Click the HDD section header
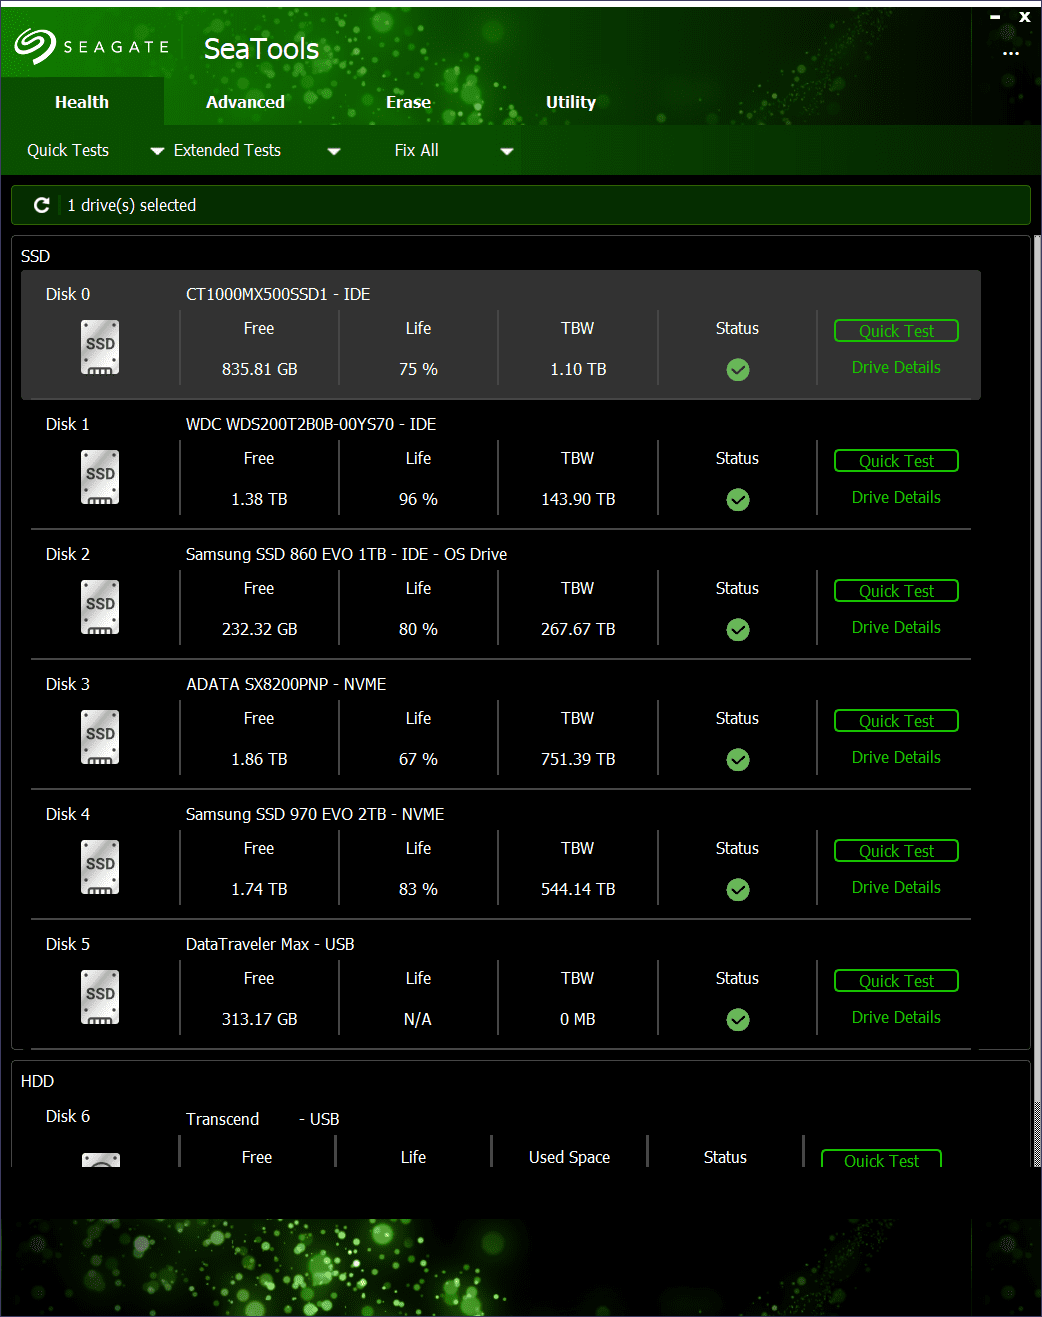The image size is (1042, 1317). click(x=37, y=1081)
